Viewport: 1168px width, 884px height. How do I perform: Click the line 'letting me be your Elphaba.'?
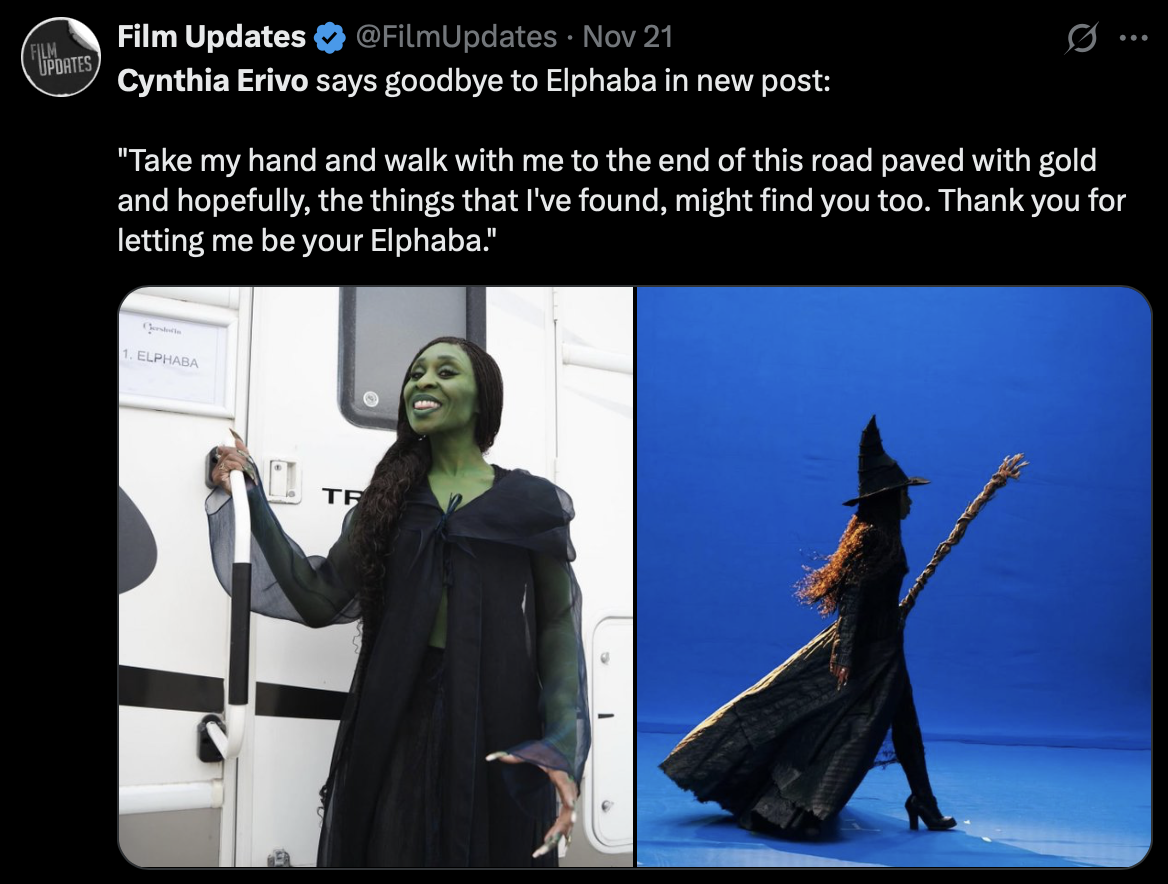(307, 241)
